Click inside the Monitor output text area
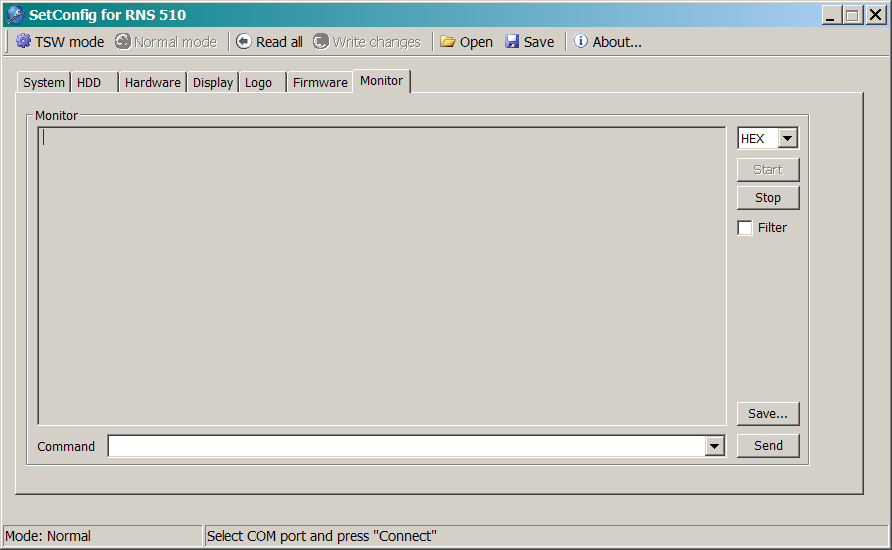 (x=382, y=276)
